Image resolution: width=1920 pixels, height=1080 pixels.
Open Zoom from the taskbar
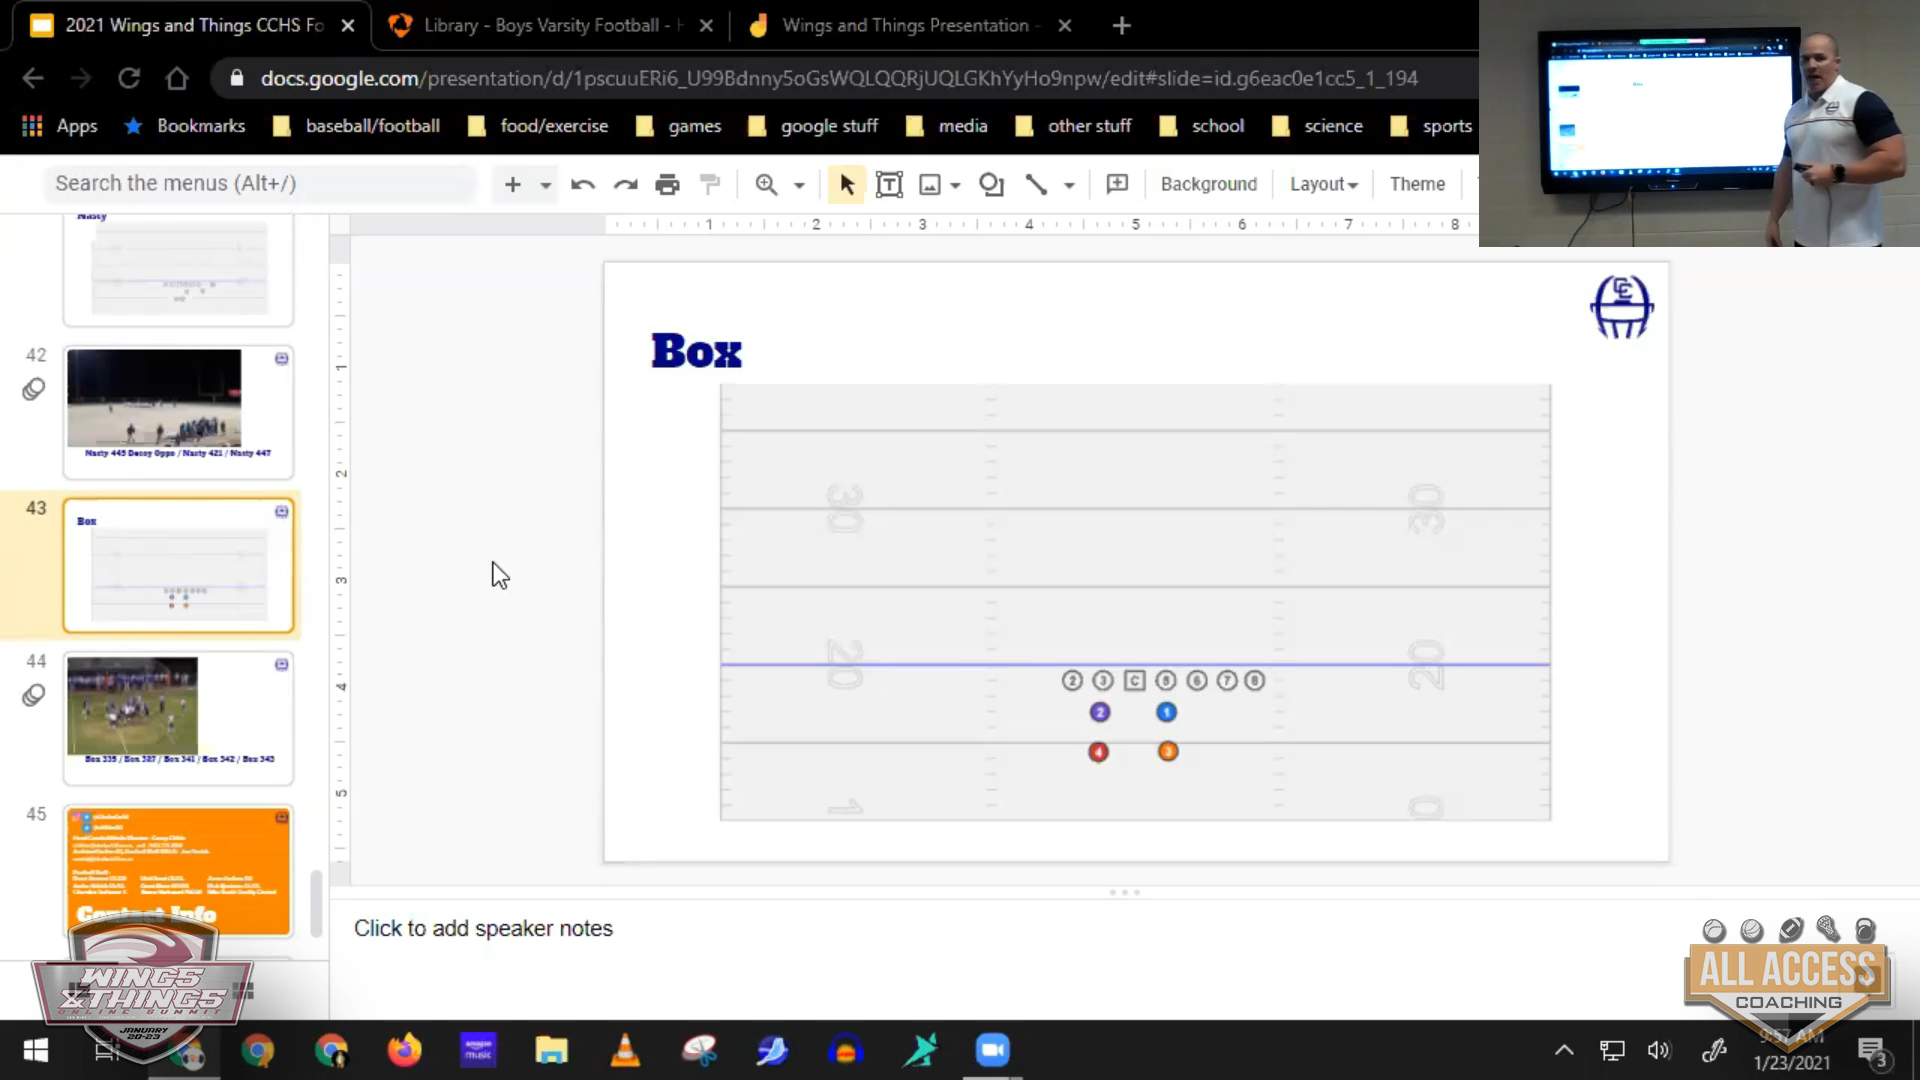click(x=992, y=1050)
